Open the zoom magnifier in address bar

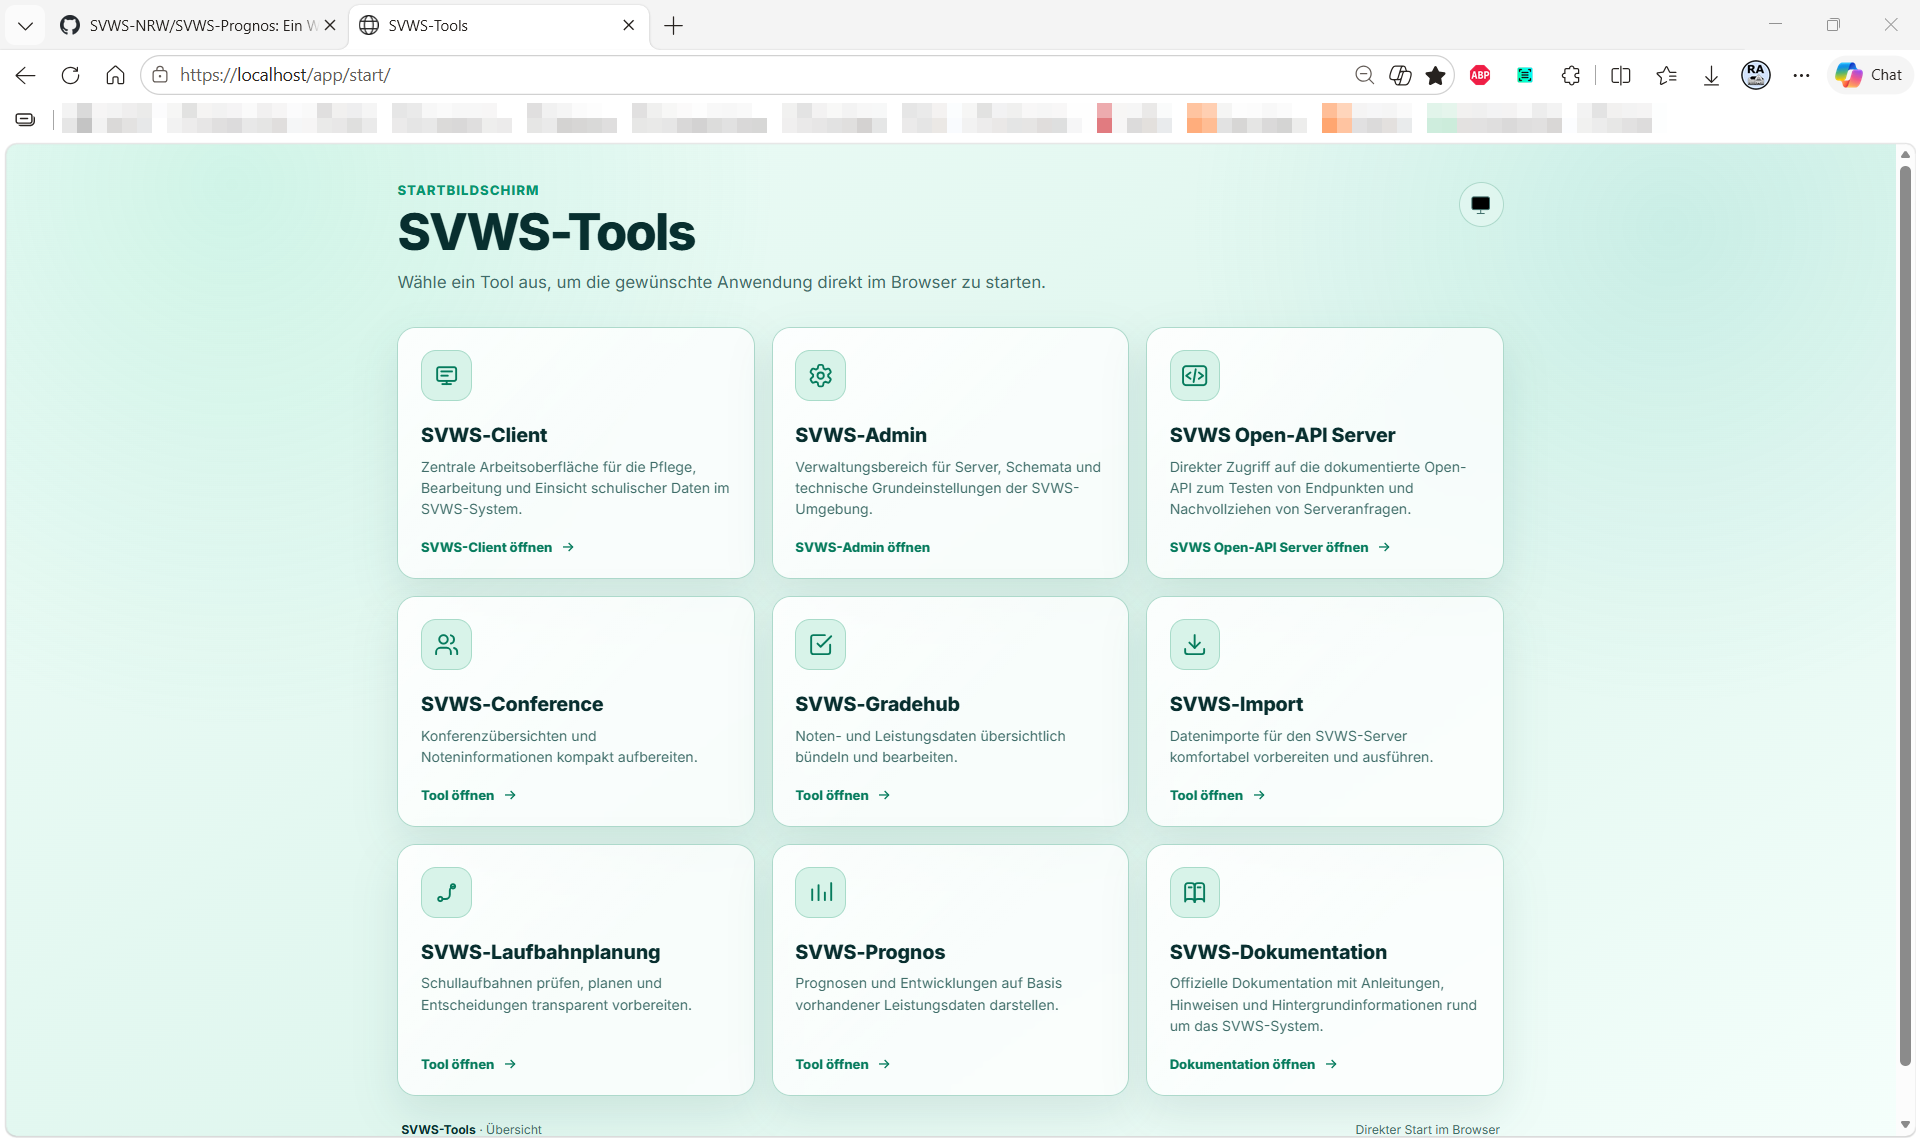pyautogui.click(x=1364, y=75)
